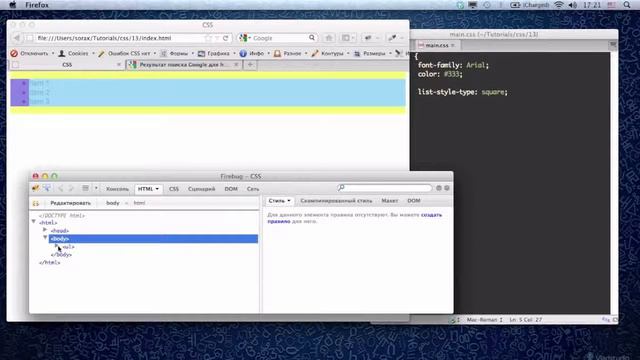
Task: Open the Firefox menu in the menu bar
Action: (x=37, y=5)
